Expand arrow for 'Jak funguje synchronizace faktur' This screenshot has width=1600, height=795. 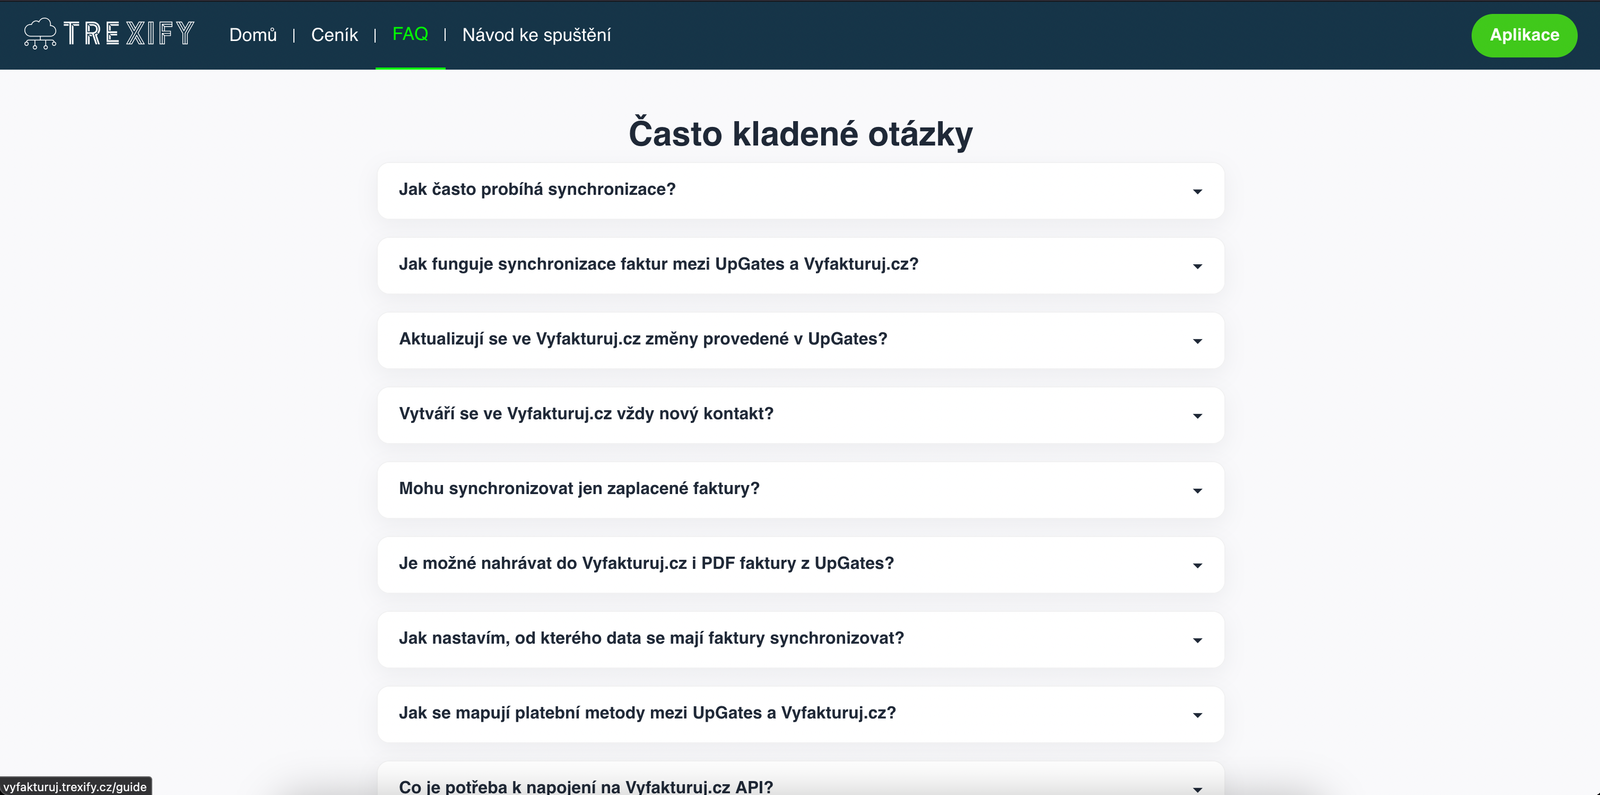coord(1197,266)
